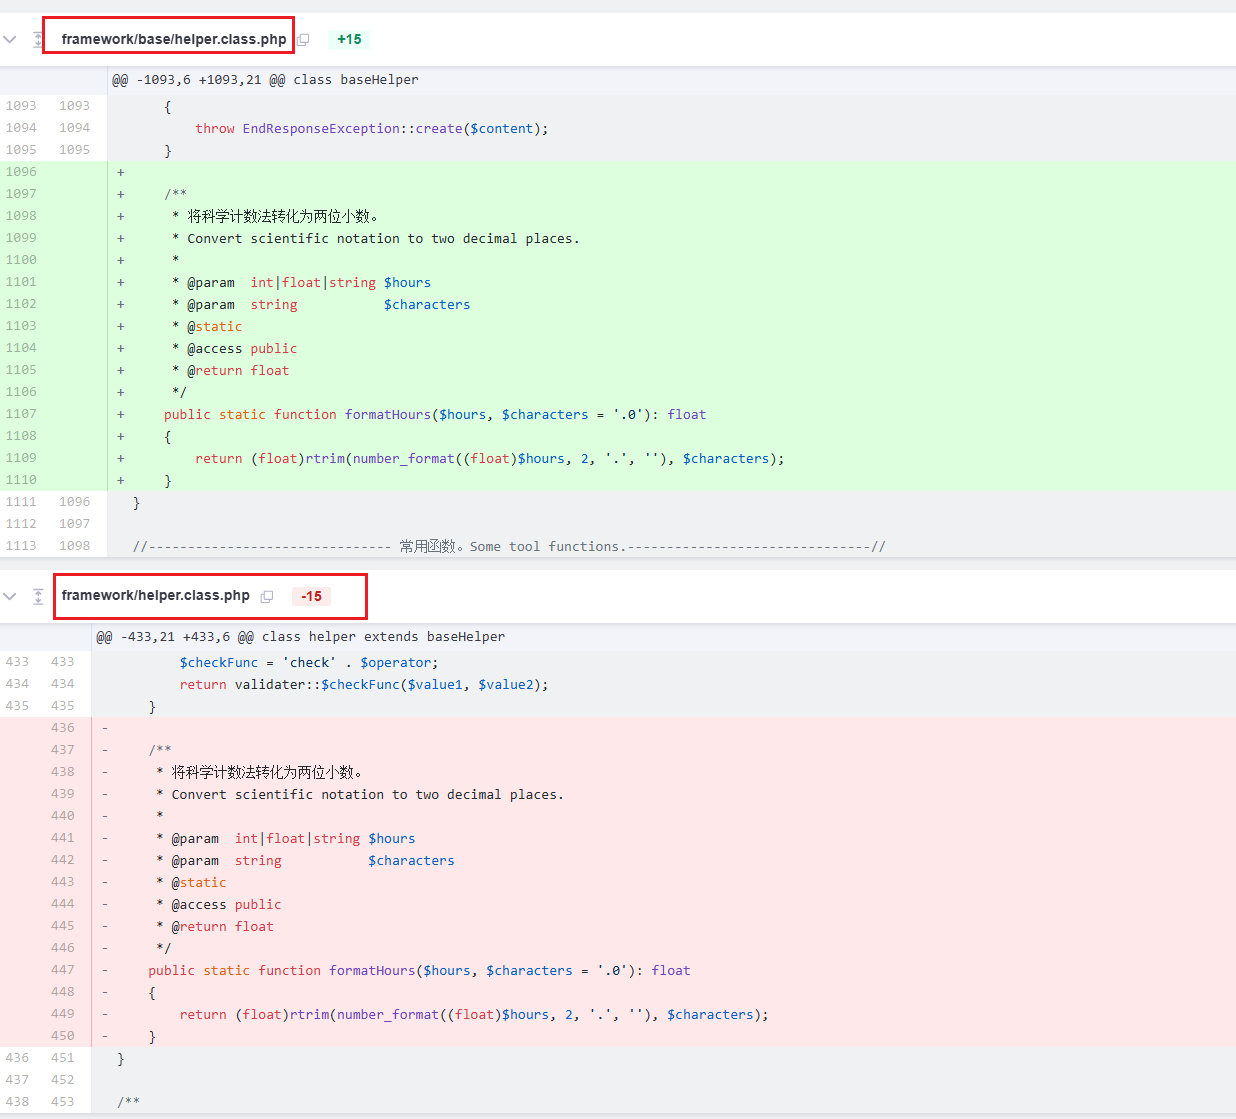The width and height of the screenshot is (1236, 1119).
Task: Click the "$checkFunc = 'check' . $operator;" line
Action: tap(309, 663)
